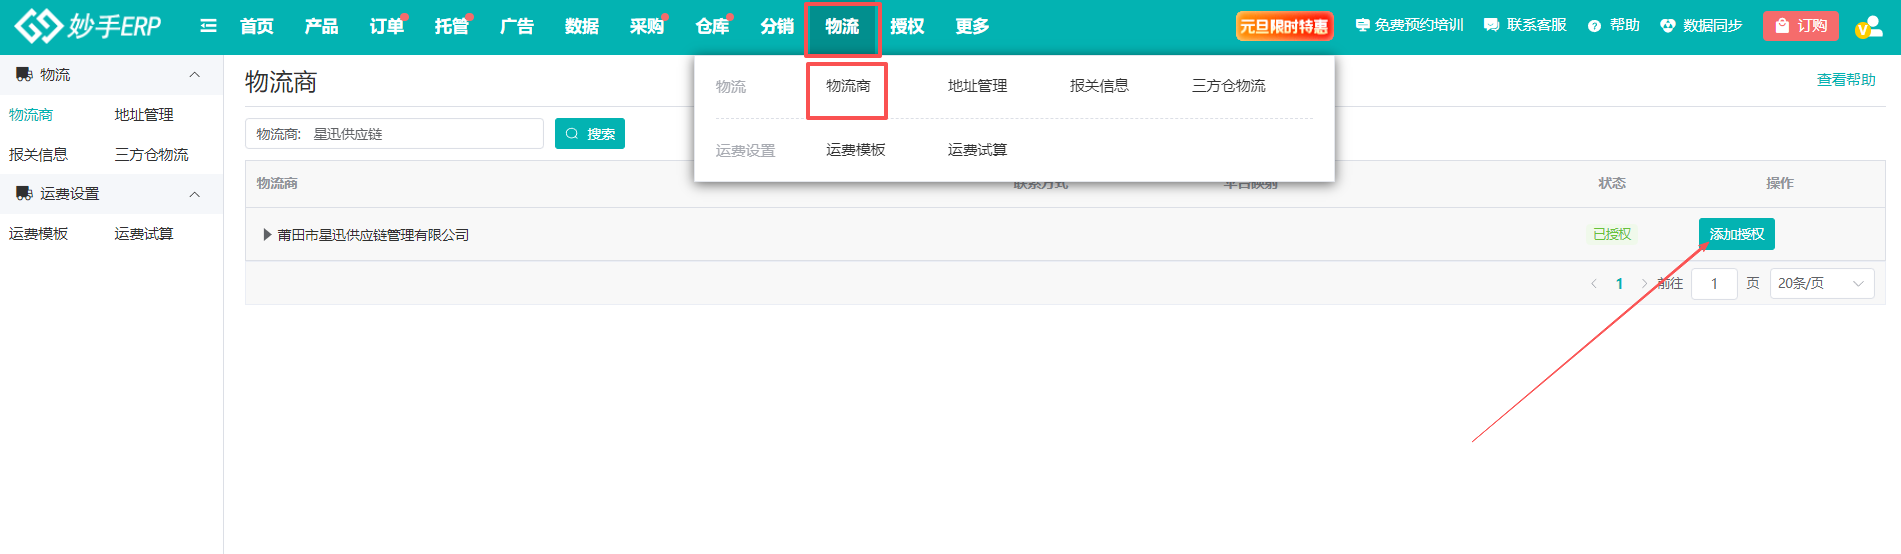Viewport: 1901px width, 554px height.
Task: Click the 已授权 status tag
Action: point(1612,234)
